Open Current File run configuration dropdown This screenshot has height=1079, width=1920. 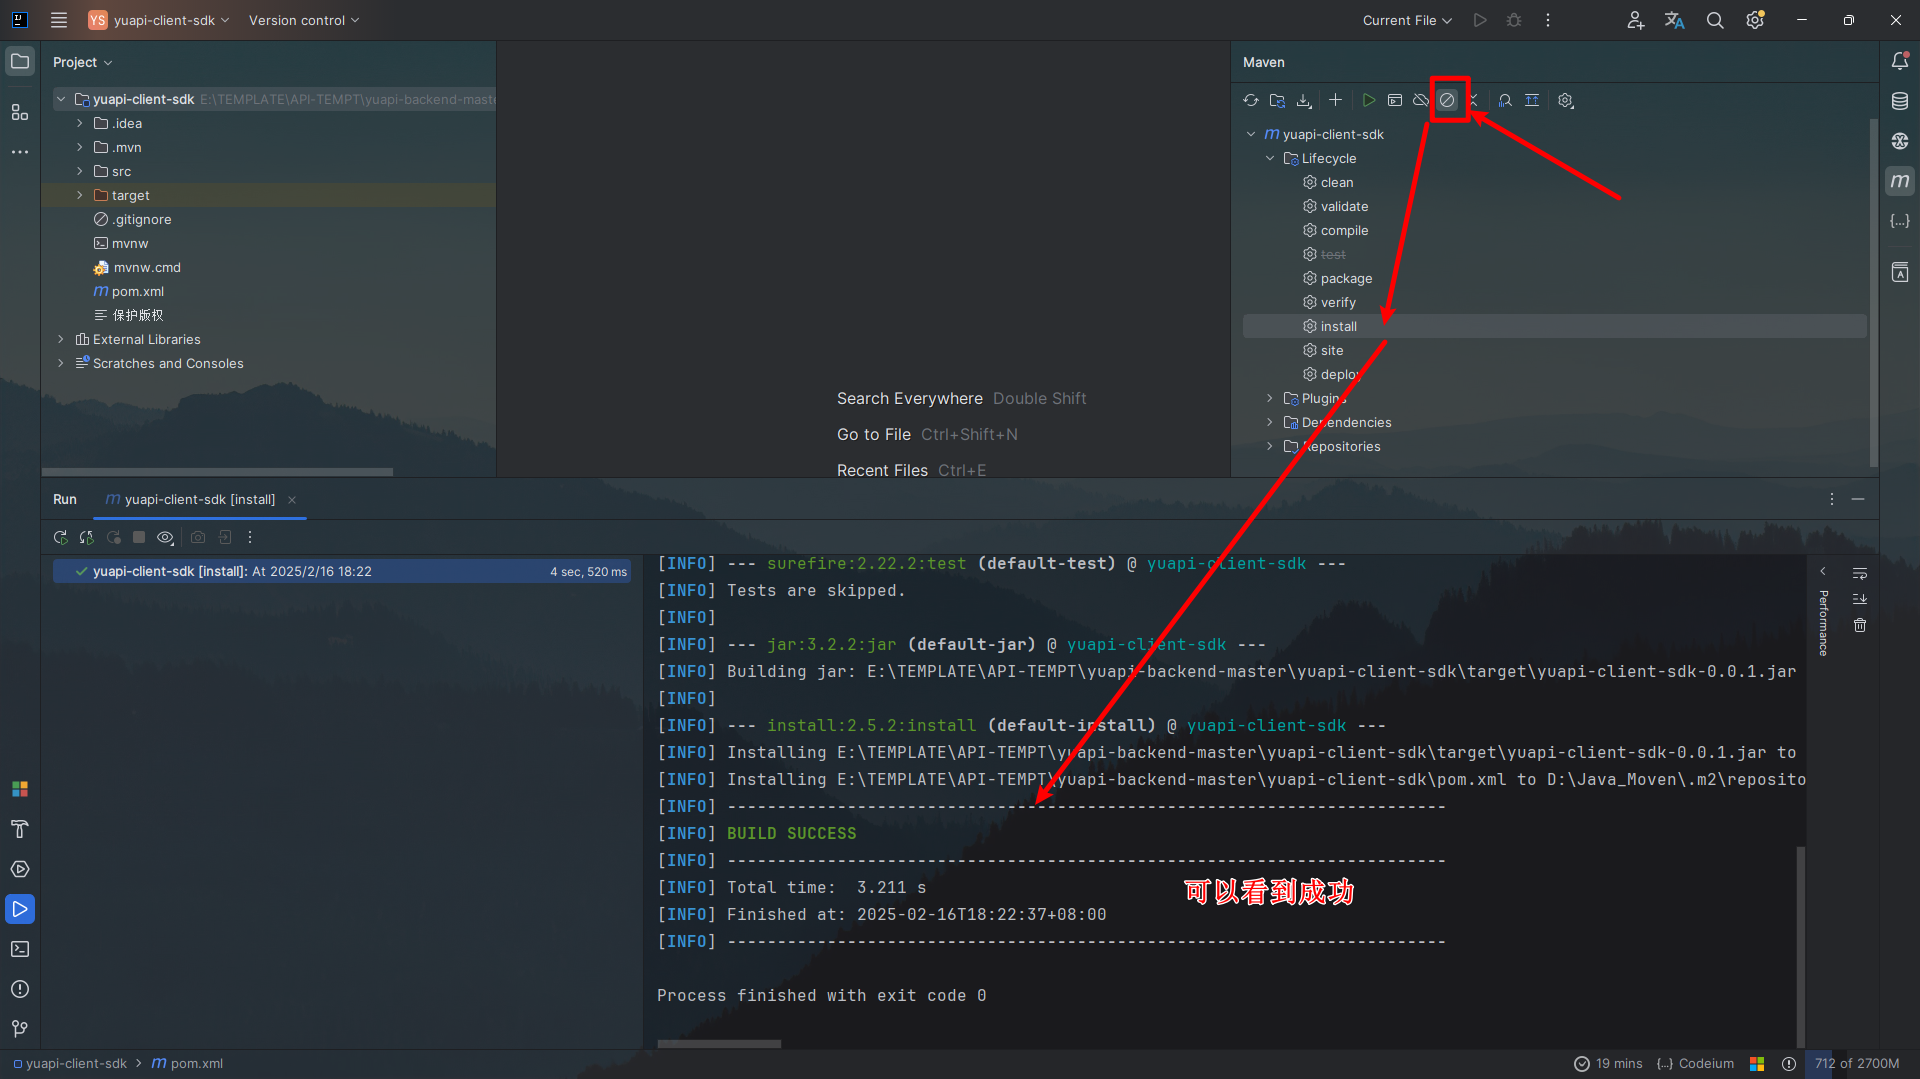click(1407, 20)
